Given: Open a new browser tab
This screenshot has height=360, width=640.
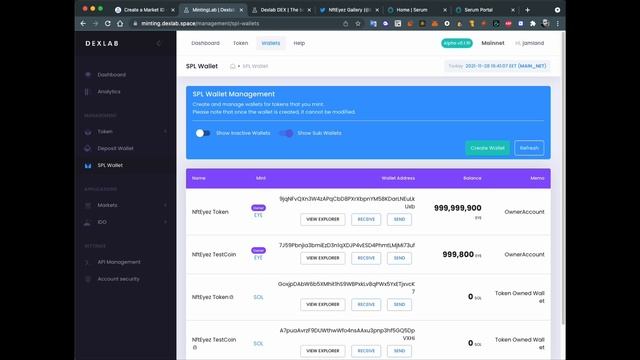Looking at the screenshot, I should pyautogui.click(x=527, y=10).
